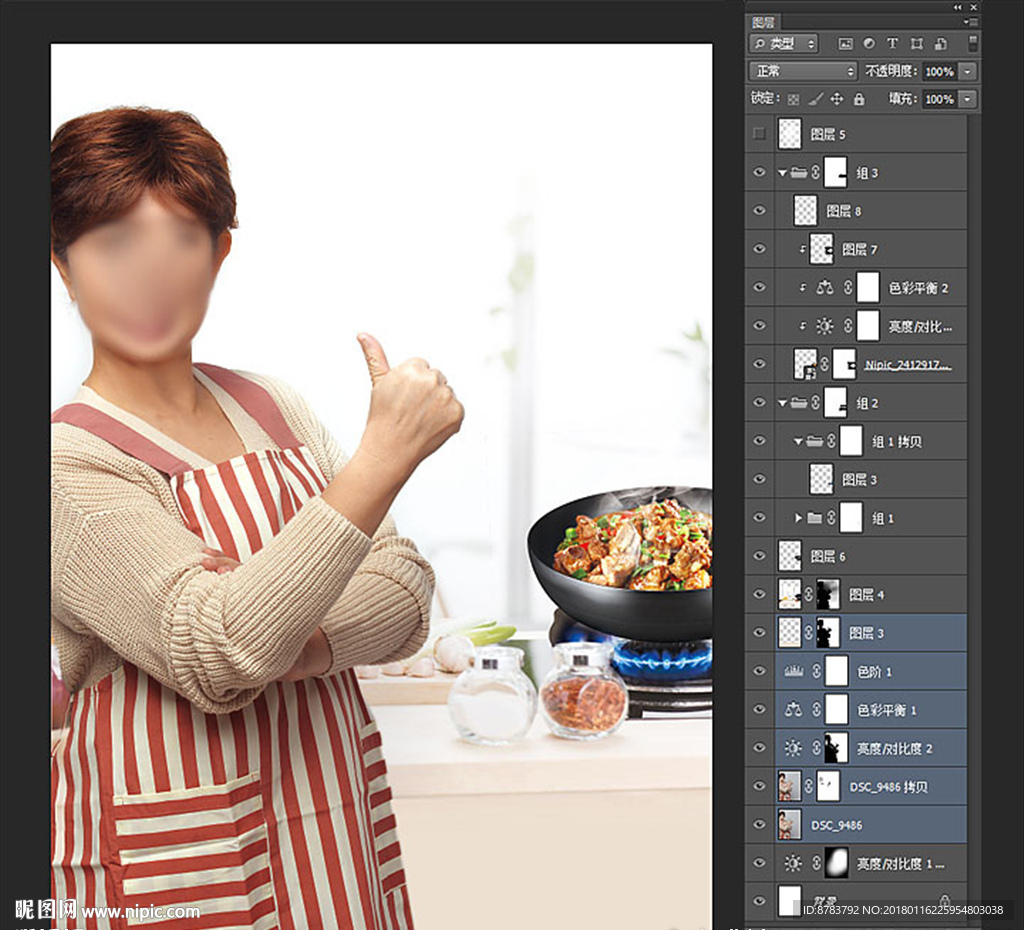Click the 亮度/对比度 1 sun icon

(x=793, y=863)
